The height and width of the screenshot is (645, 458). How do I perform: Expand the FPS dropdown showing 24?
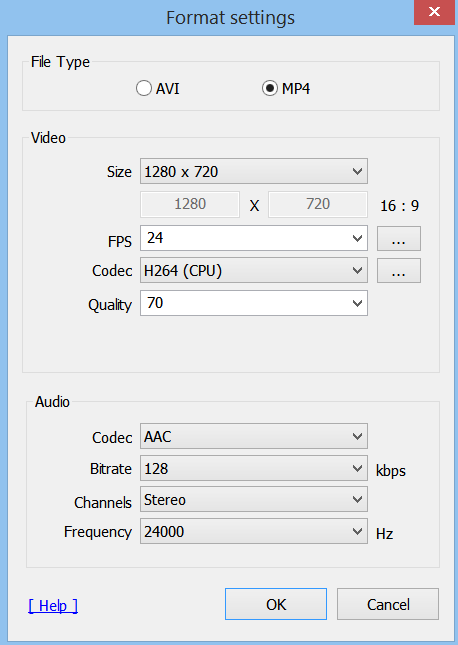point(254,238)
